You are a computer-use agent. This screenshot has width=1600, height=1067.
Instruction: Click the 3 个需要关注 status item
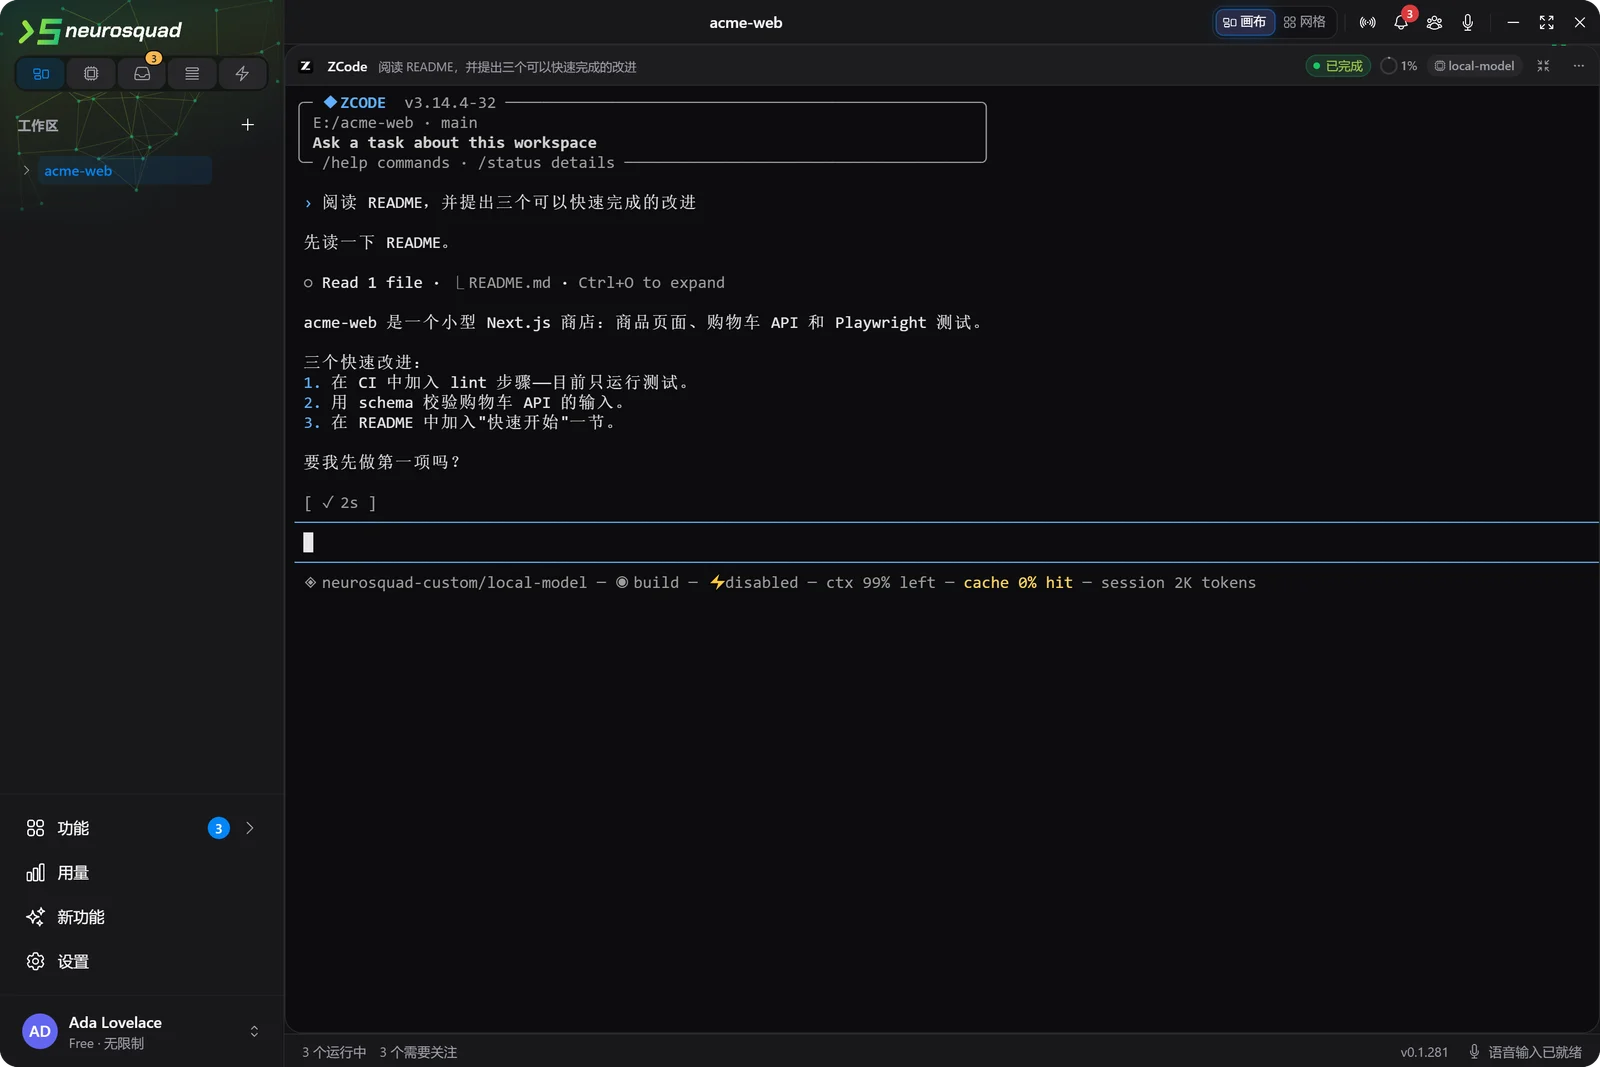pyautogui.click(x=418, y=1052)
